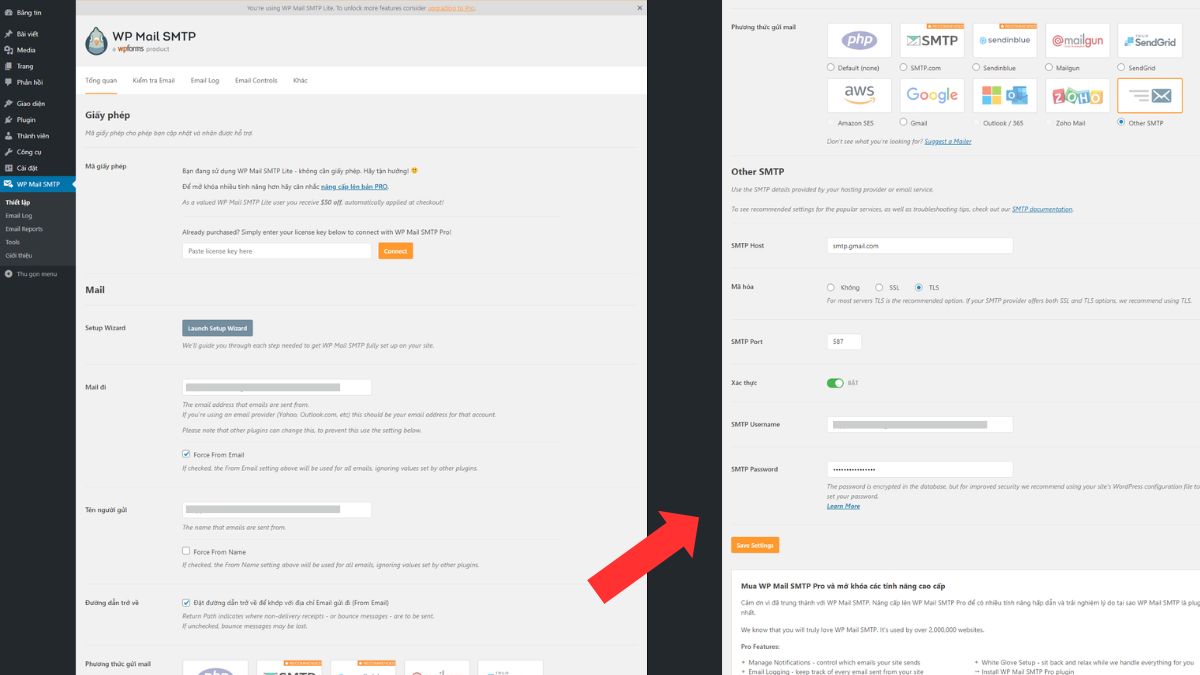Toggle the return path (Đặt đường dẫn trở về) checkbox
This screenshot has width=1200, height=675.
click(186, 602)
